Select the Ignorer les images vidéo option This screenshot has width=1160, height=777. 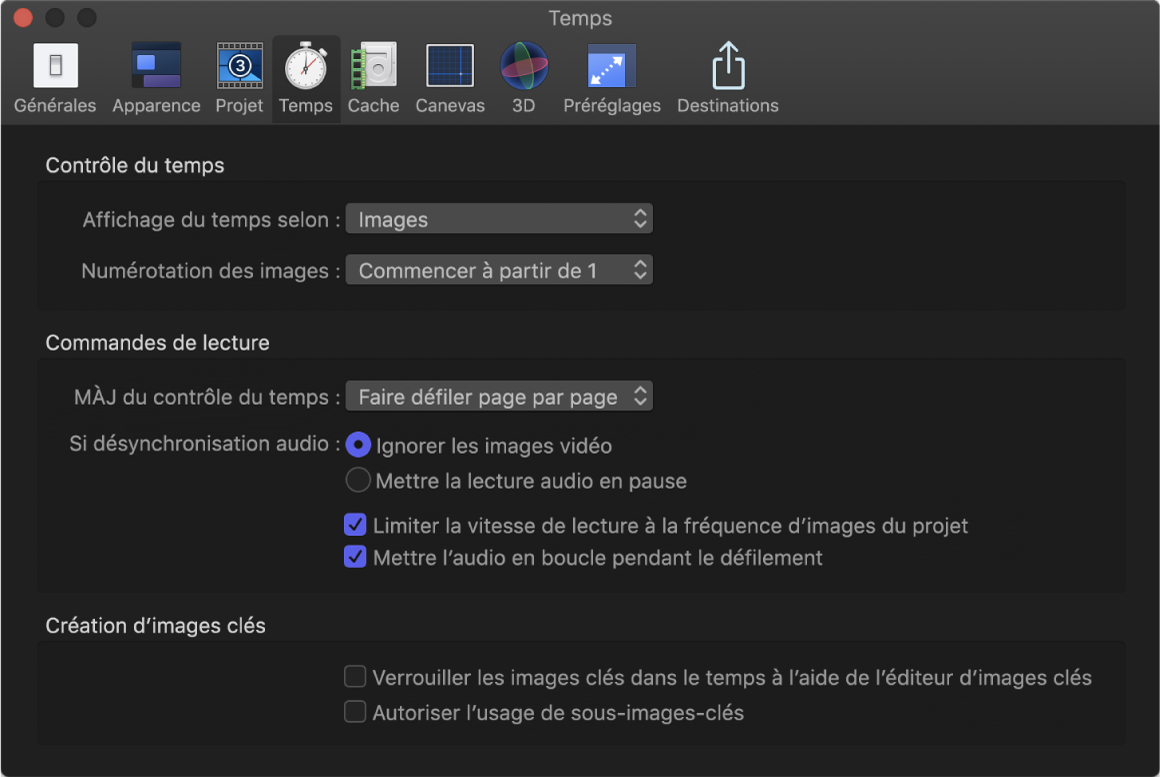pos(358,444)
